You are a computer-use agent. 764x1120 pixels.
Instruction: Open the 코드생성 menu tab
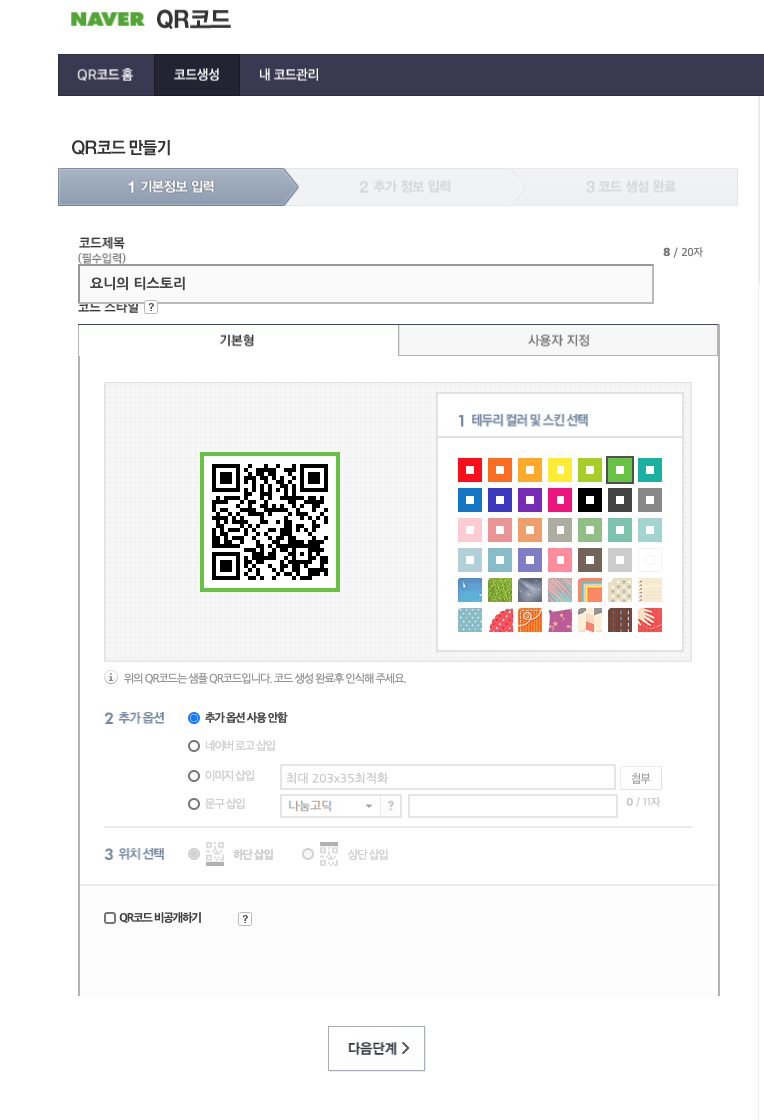pos(197,74)
